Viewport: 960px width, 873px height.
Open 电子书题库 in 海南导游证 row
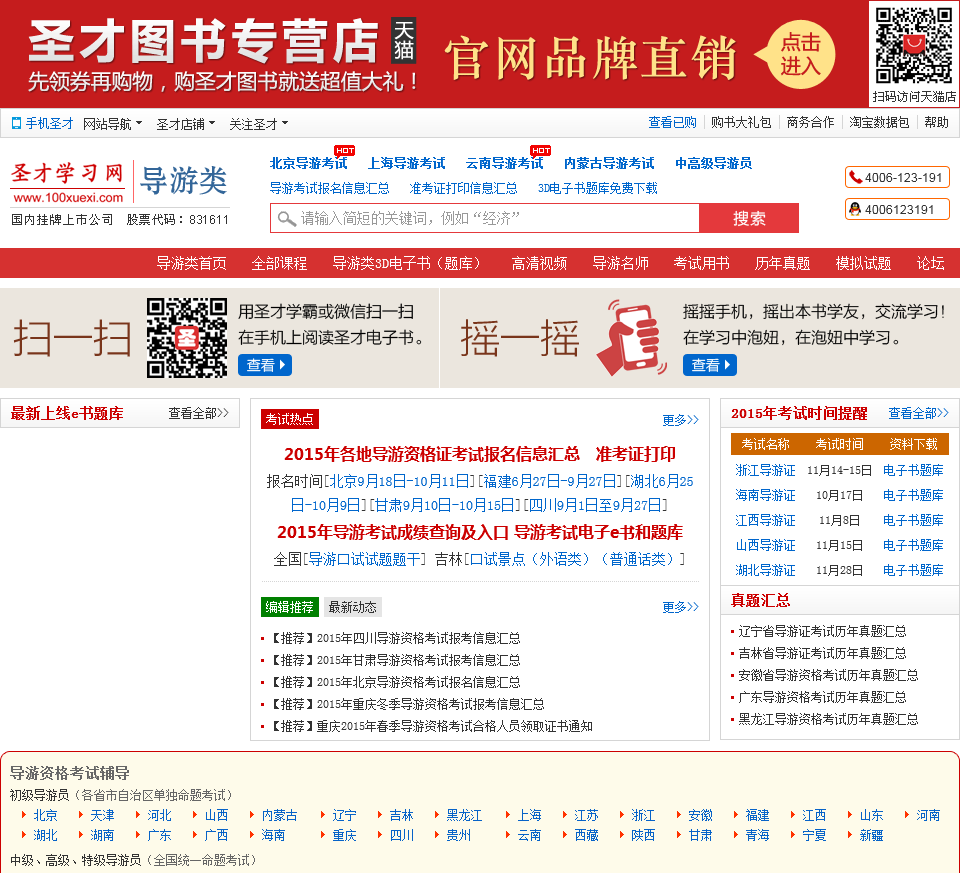click(x=913, y=495)
